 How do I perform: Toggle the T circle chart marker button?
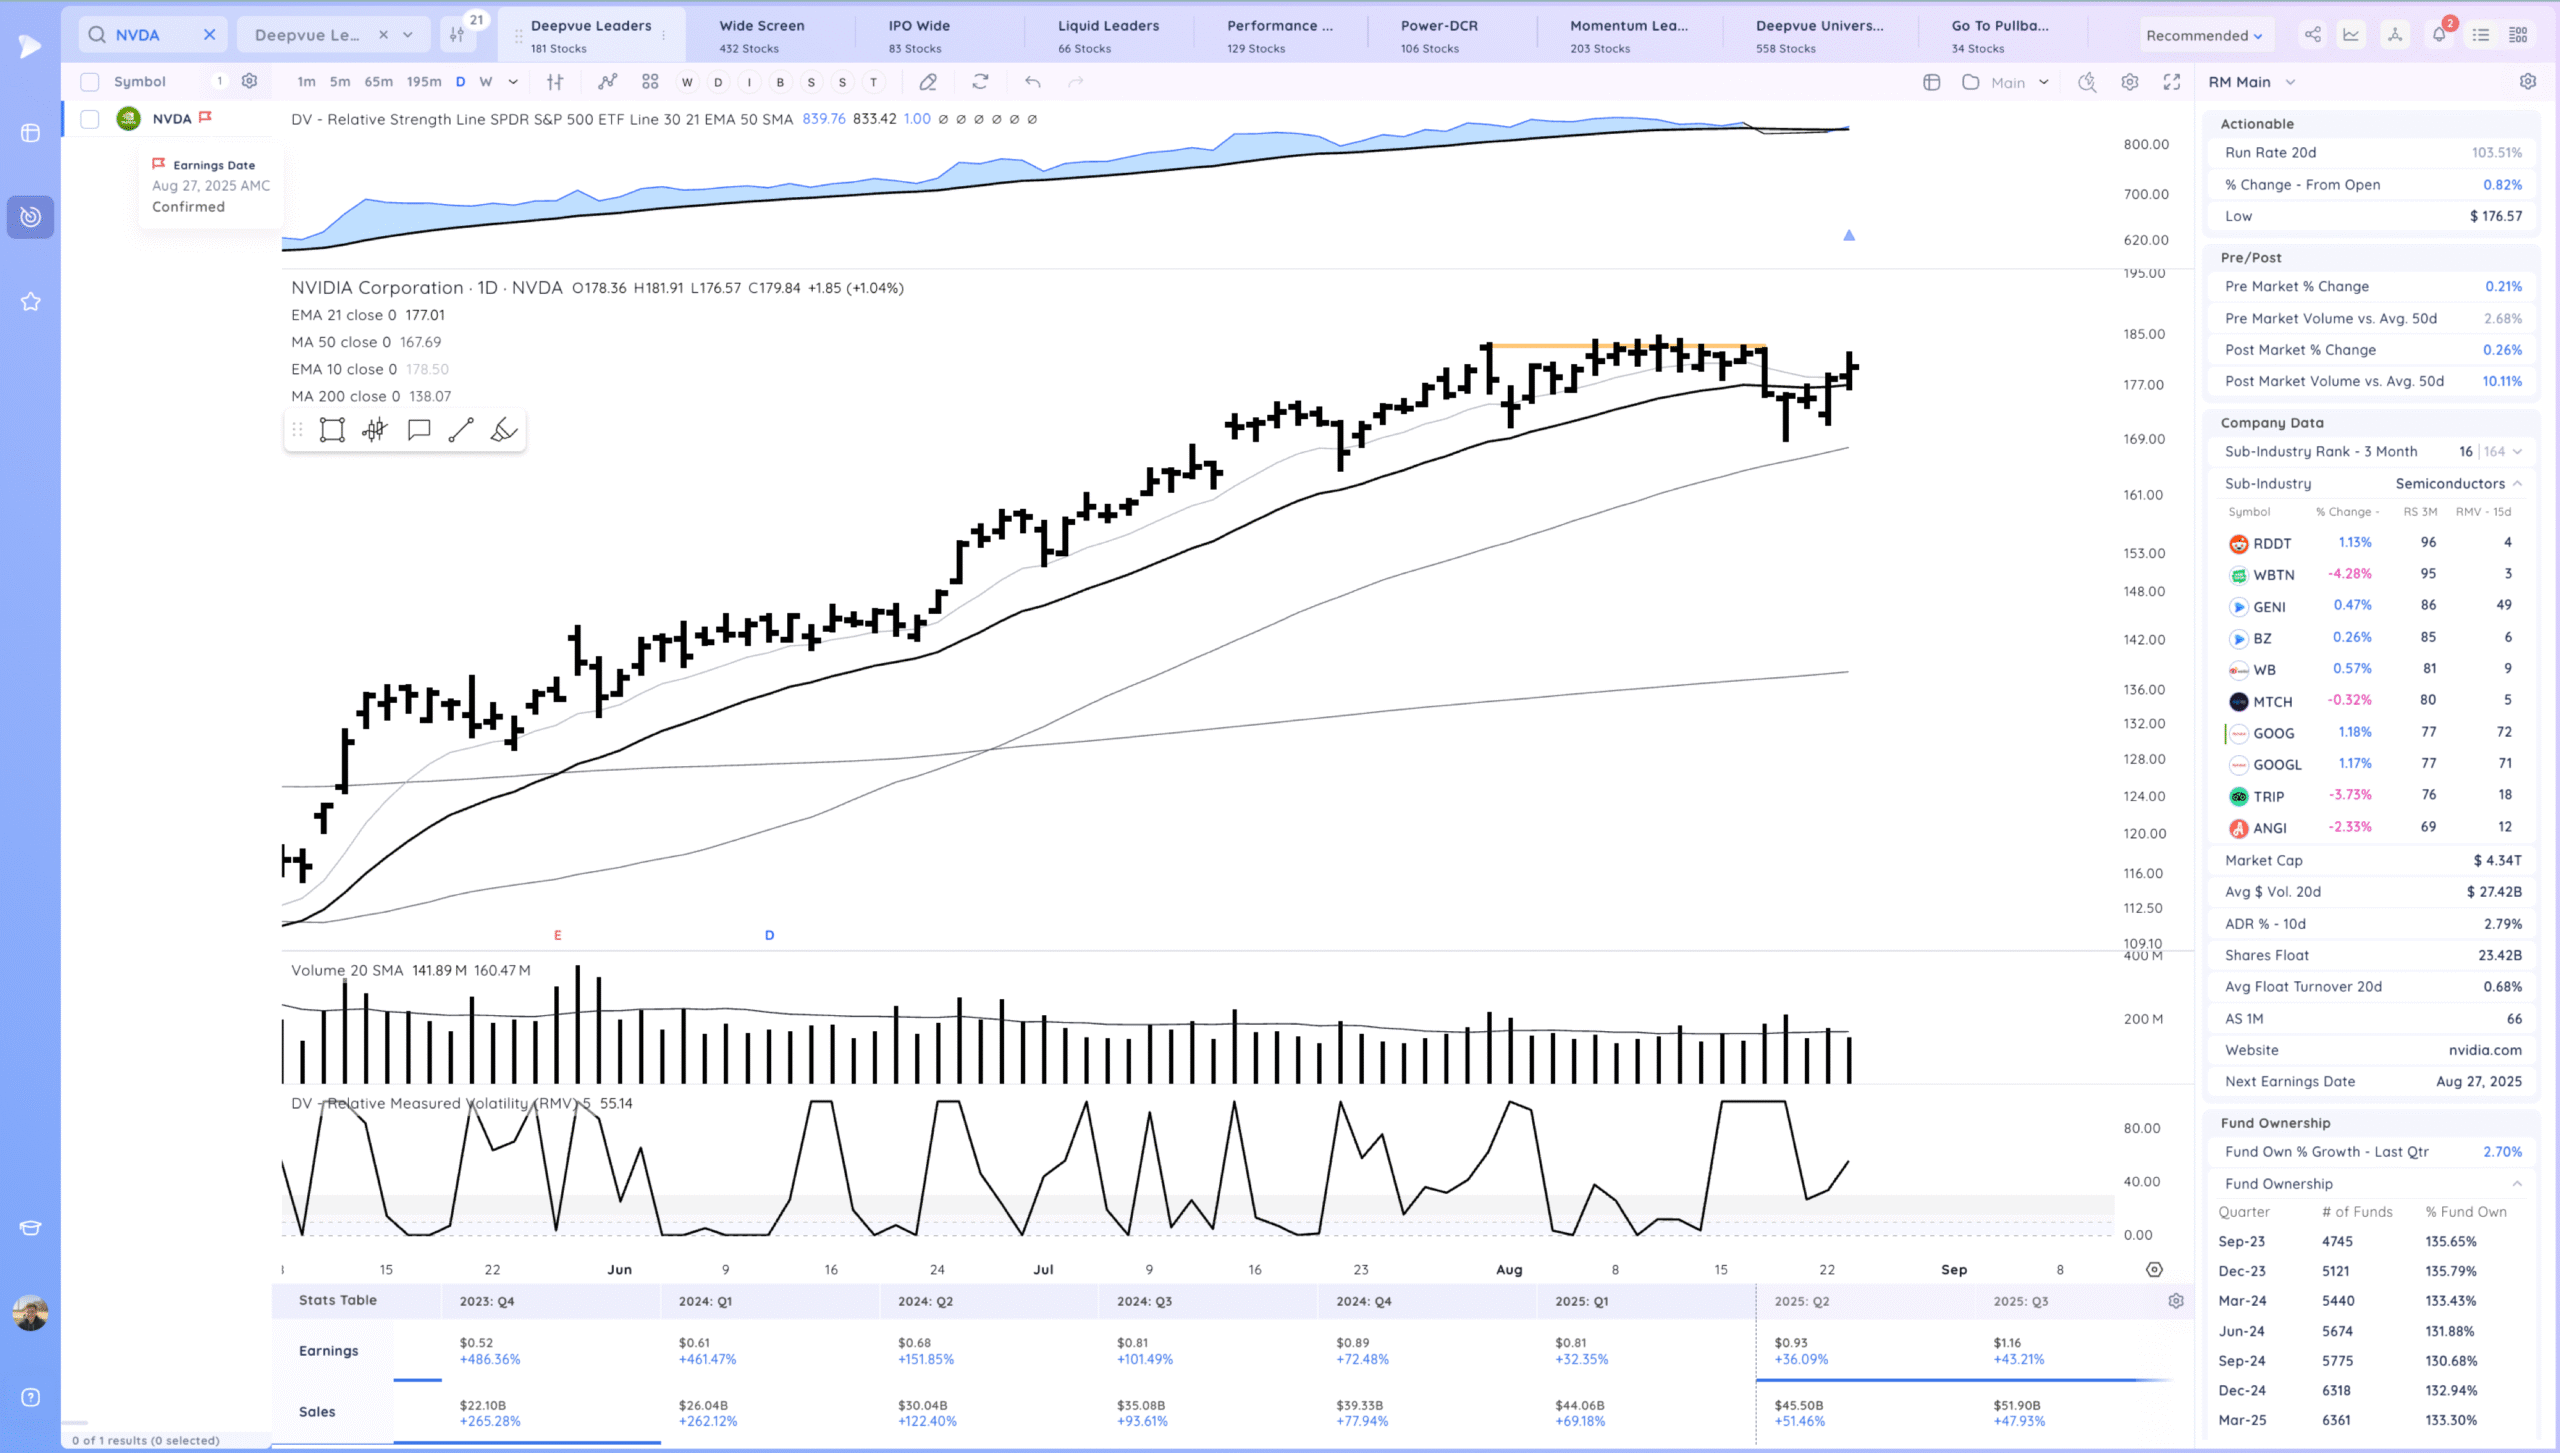coord(873,82)
